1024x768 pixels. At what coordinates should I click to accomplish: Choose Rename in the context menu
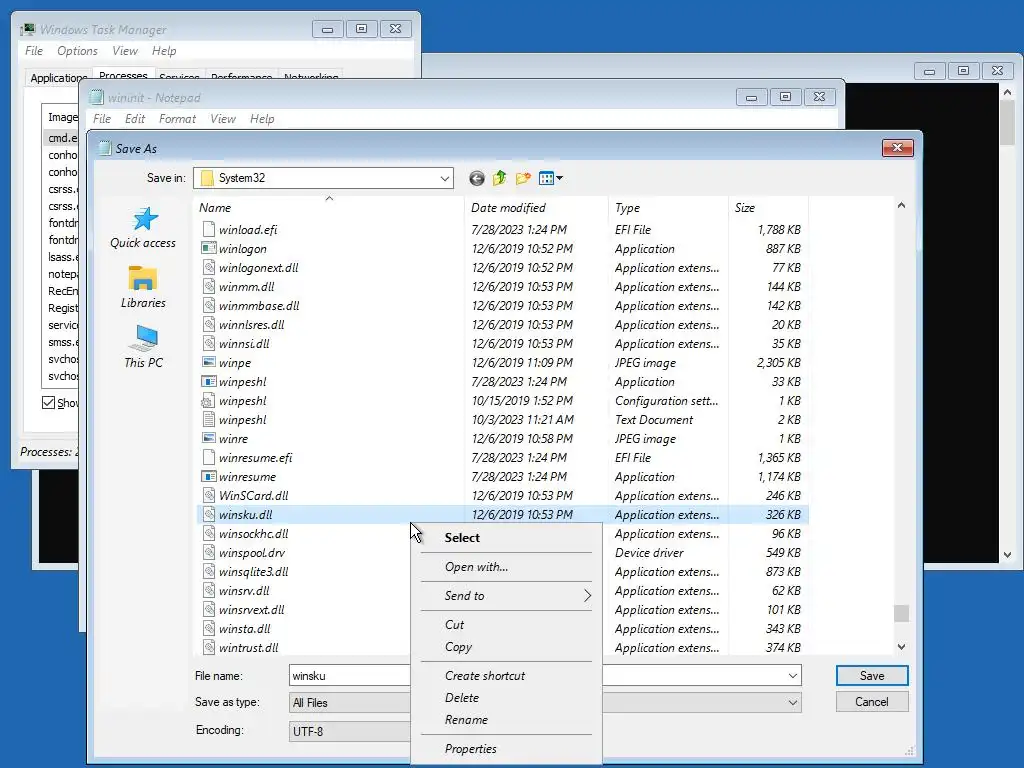(506, 720)
